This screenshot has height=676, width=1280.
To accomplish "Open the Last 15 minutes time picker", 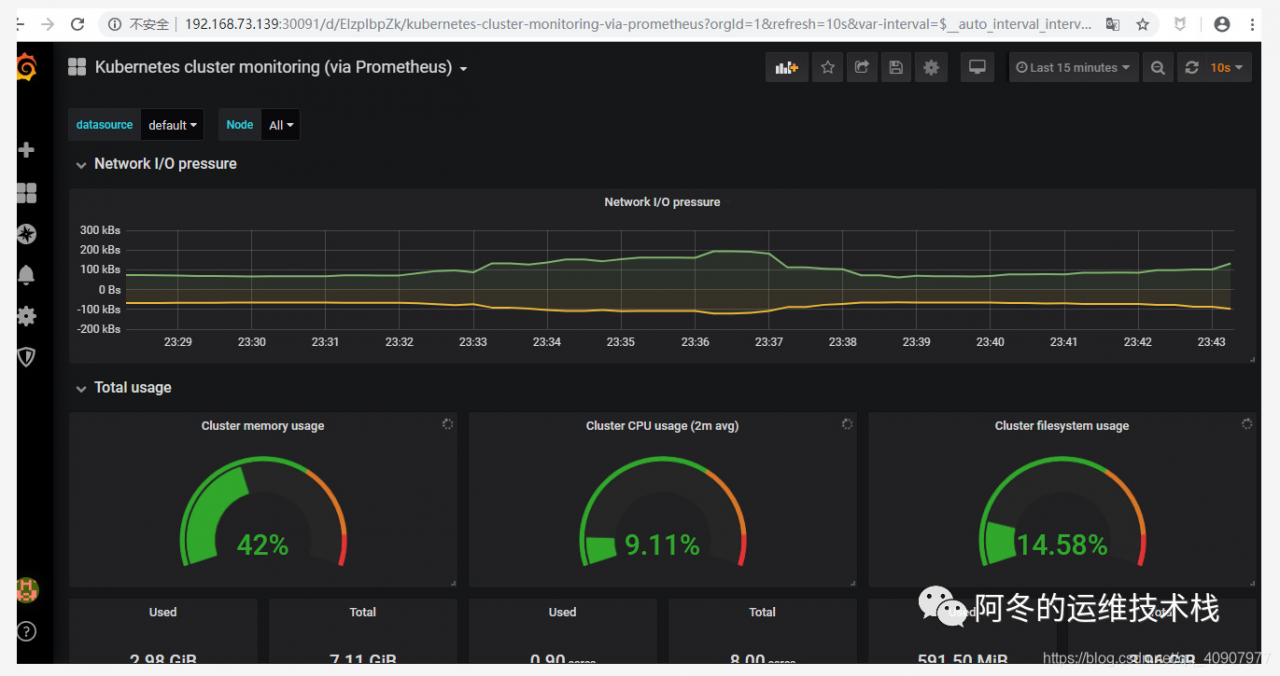I will coord(1073,67).
